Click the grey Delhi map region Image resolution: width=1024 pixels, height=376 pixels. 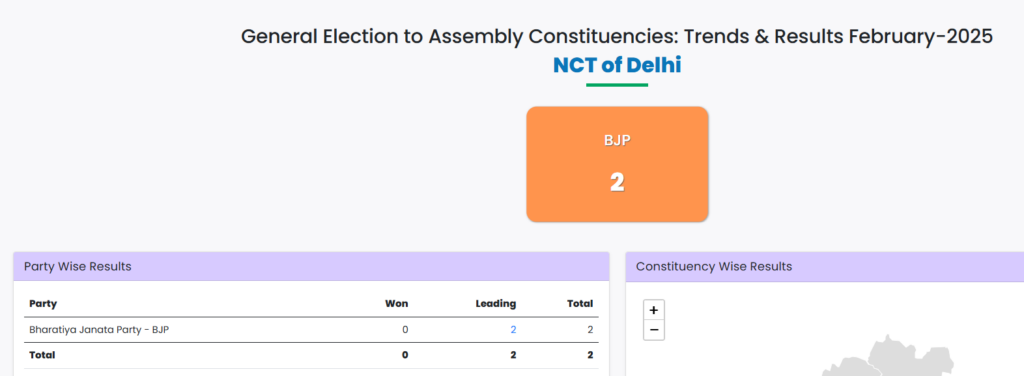pyautogui.click(x=893, y=359)
